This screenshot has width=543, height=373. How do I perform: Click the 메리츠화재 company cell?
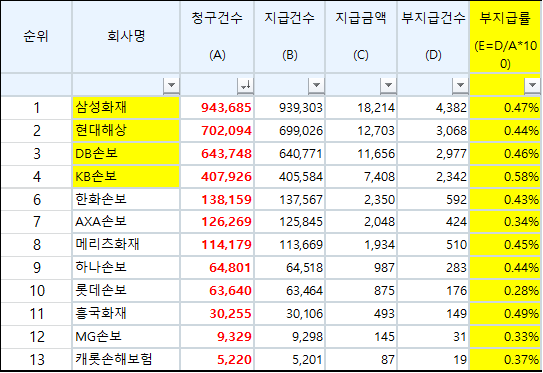click(x=126, y=245)
